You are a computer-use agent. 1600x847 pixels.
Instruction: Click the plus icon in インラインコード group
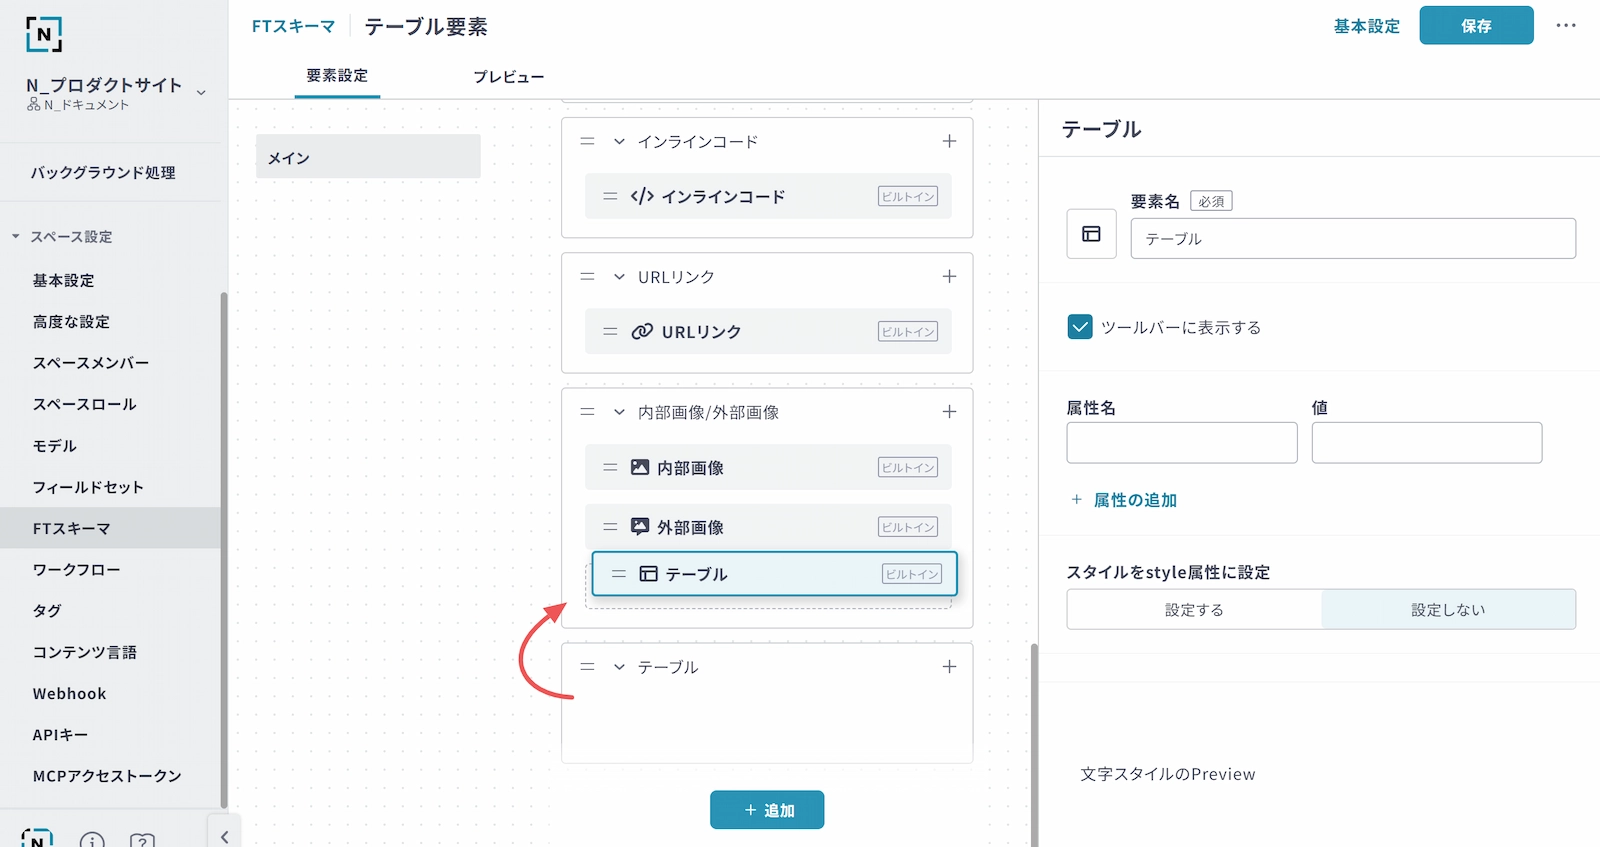(x=949, y=142)
